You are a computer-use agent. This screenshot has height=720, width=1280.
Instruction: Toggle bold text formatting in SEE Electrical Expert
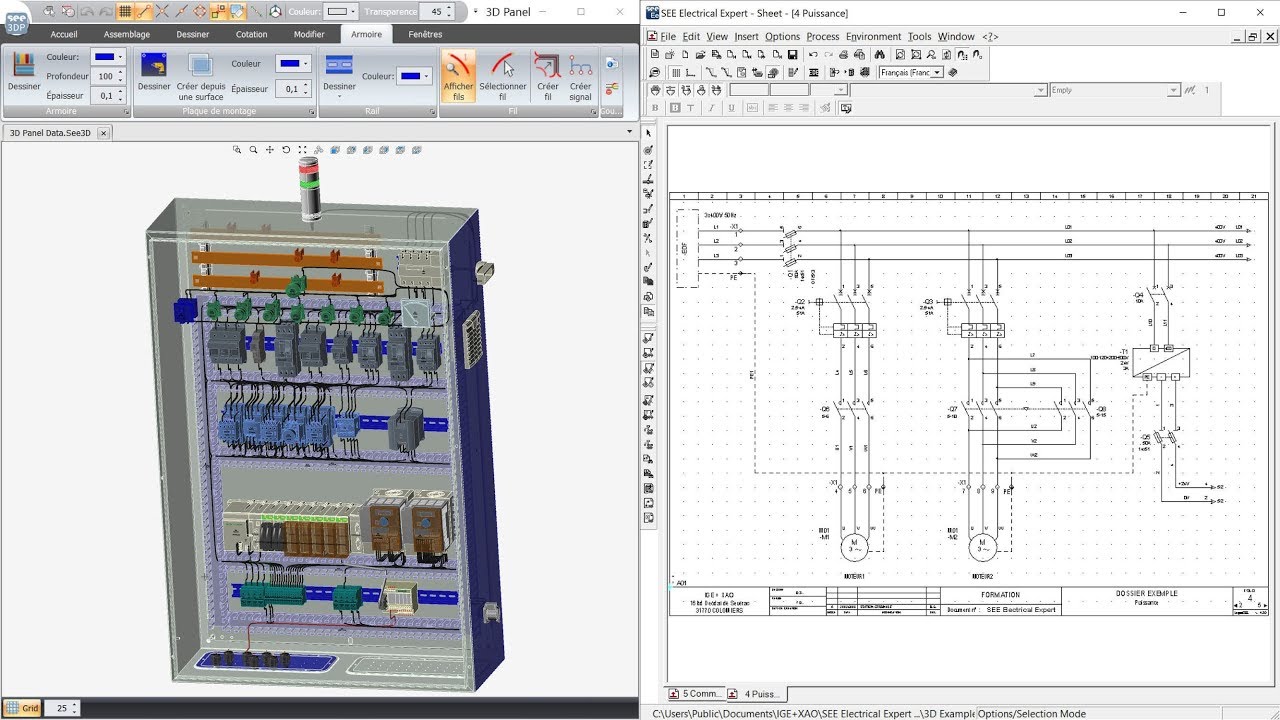coord(654,106)
